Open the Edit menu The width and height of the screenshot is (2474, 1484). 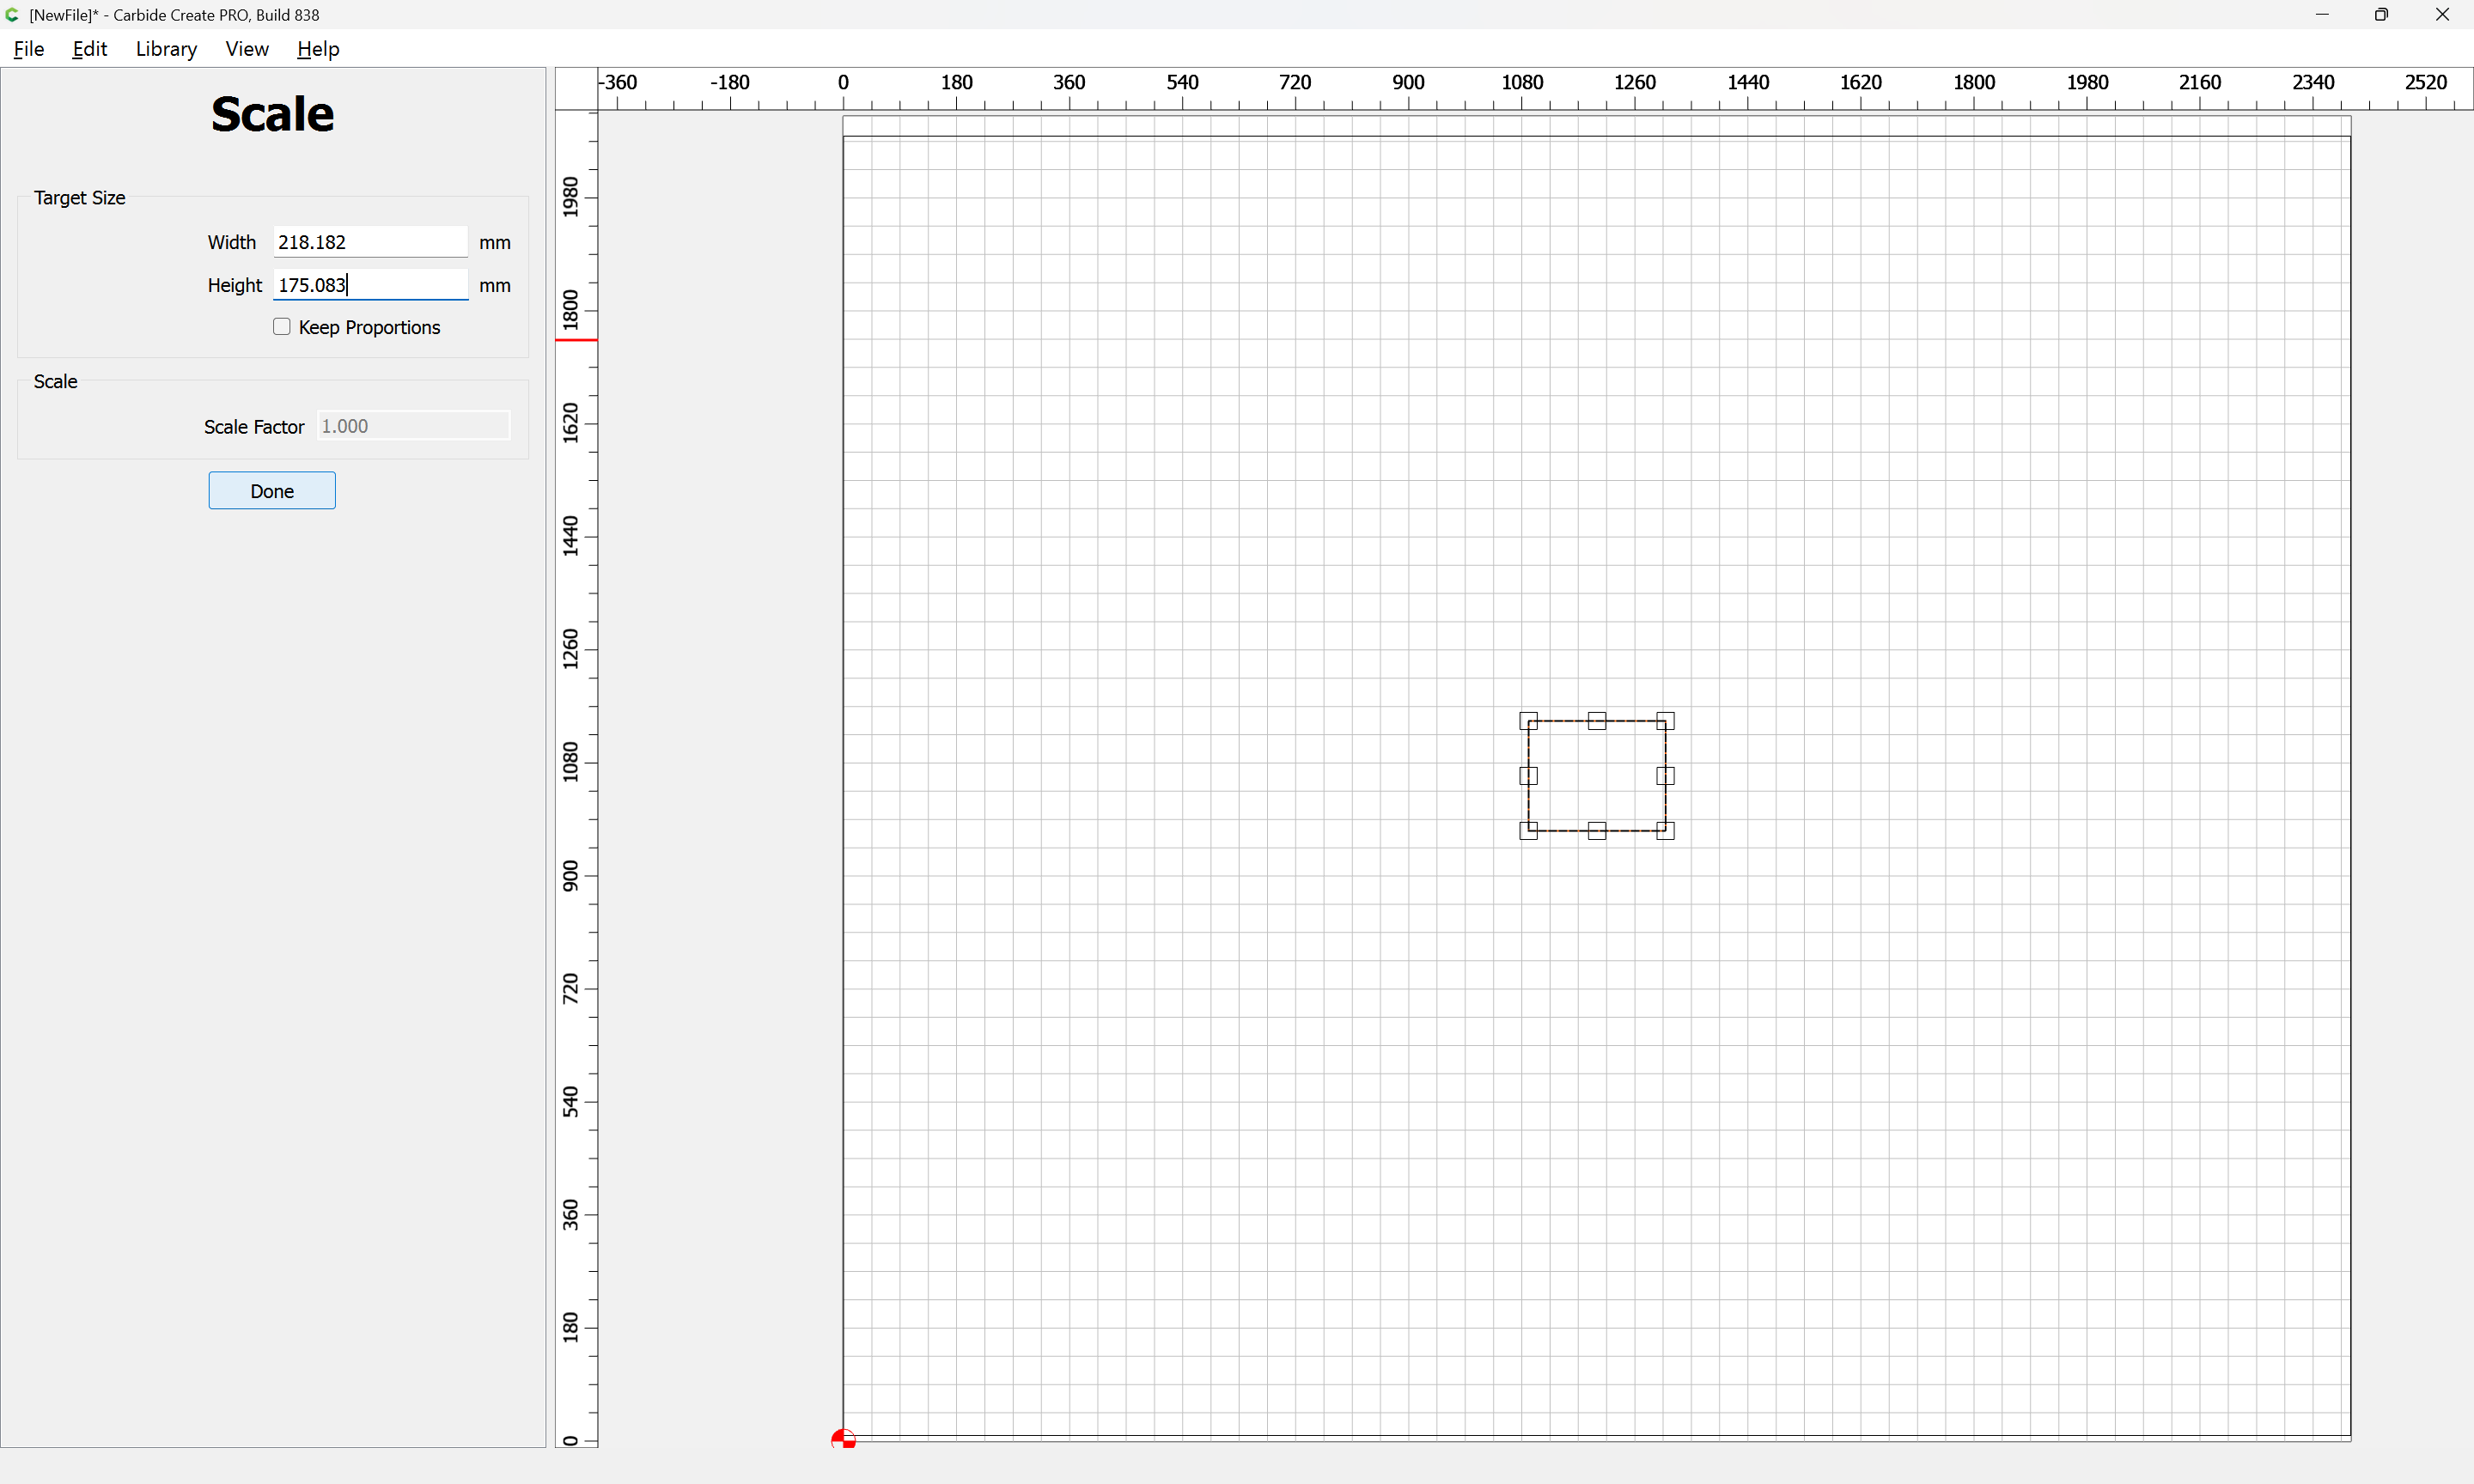tap(89, 49)
